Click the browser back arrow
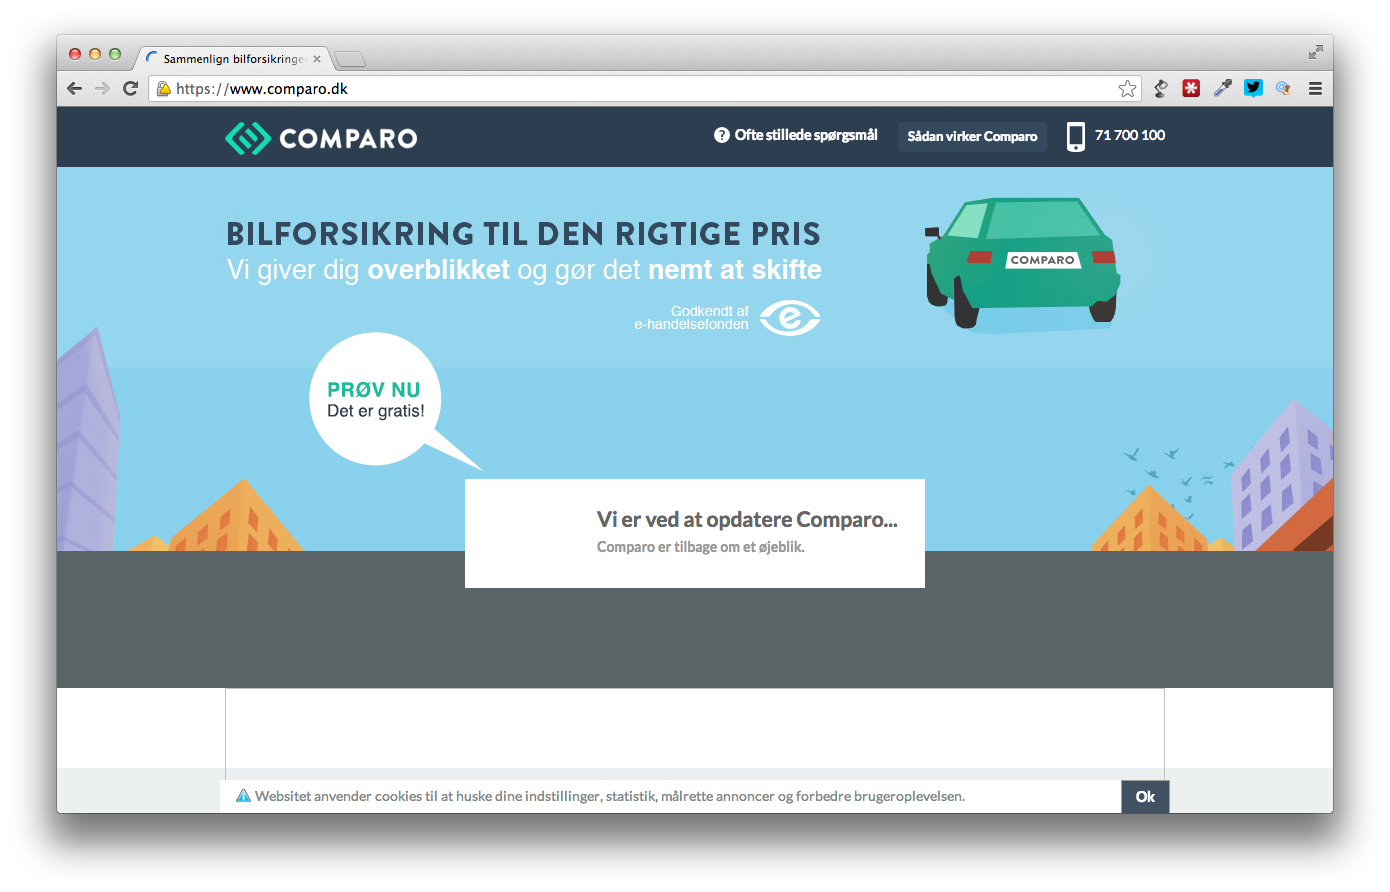This screenshot has width=1390, height=892. click(74, 89)
